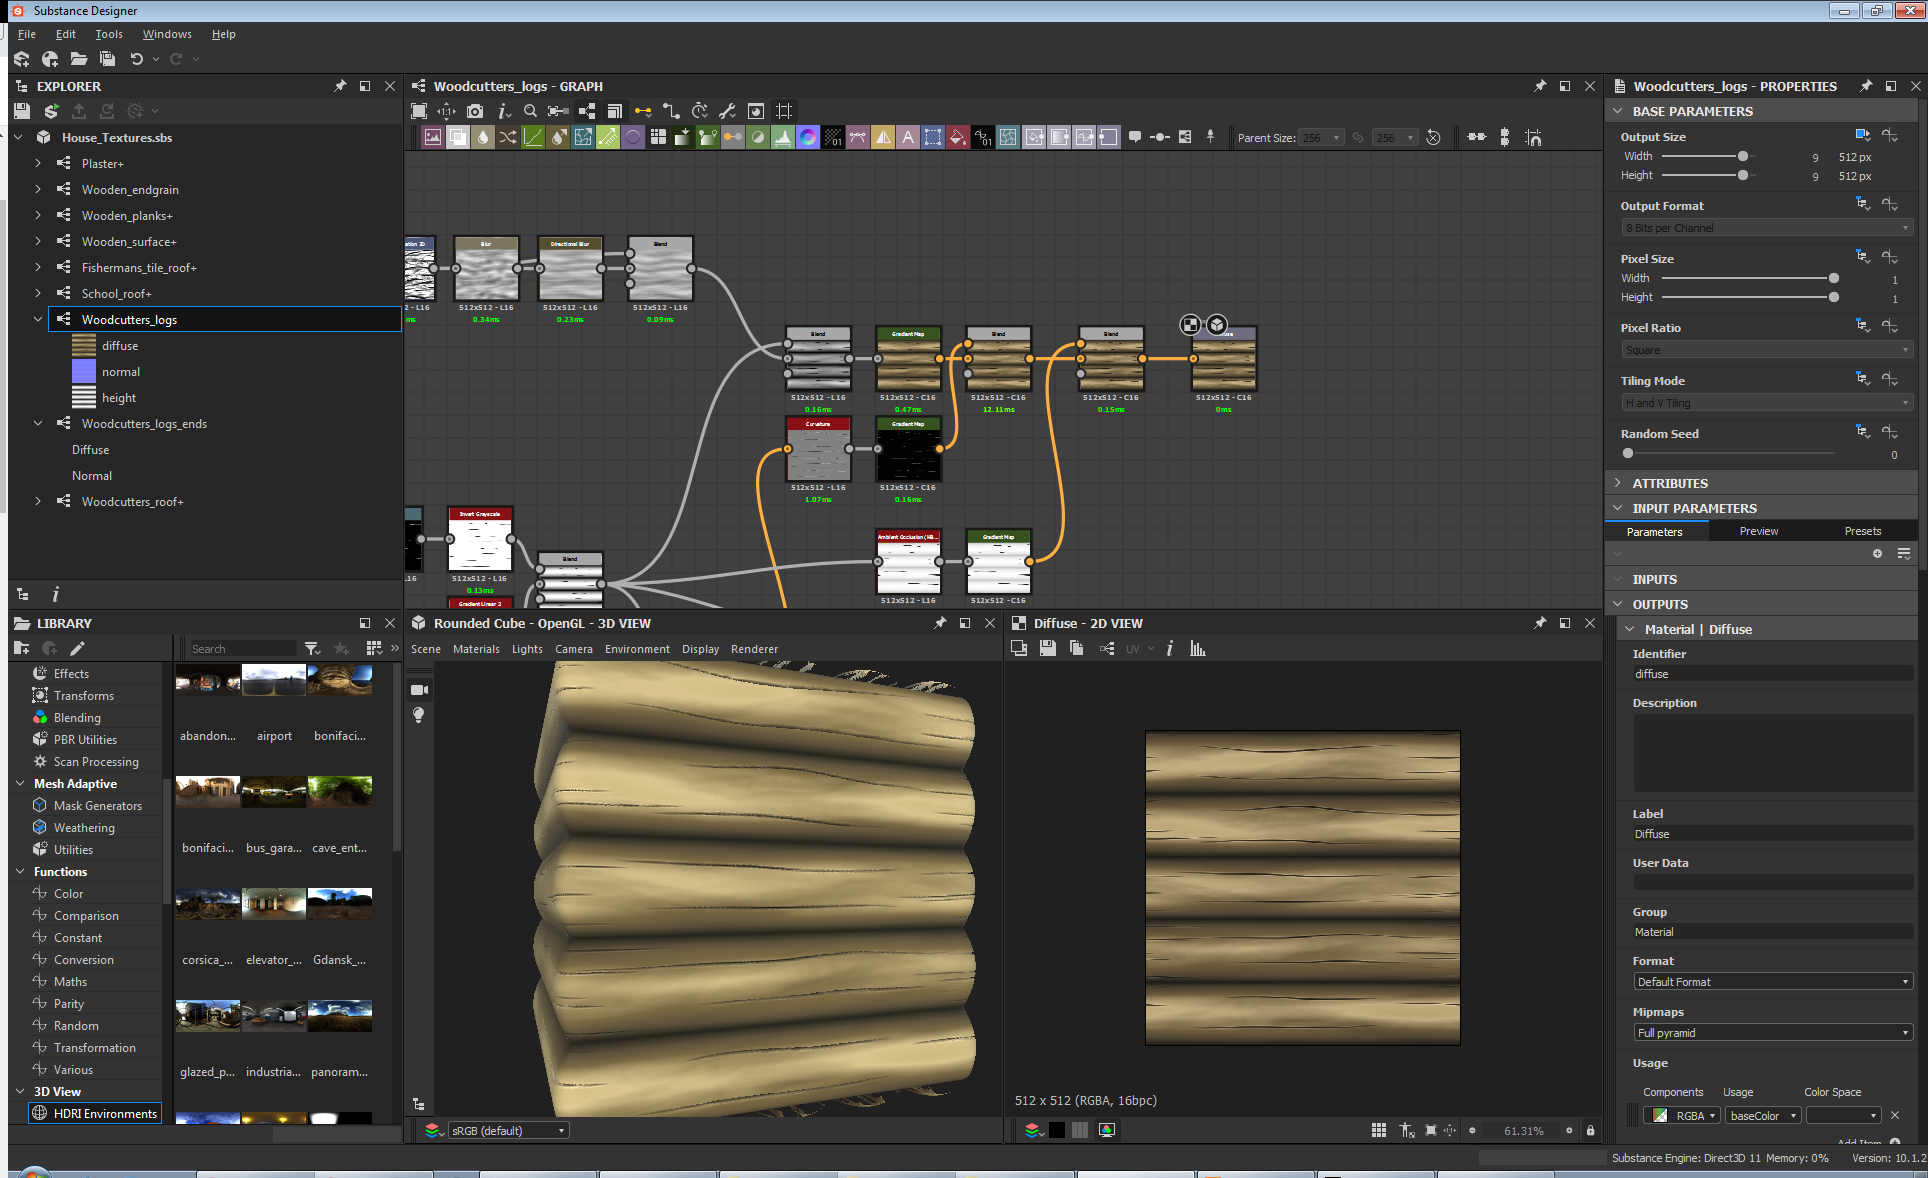Select the Weathering library category
The width and height of the screenshot is (1928, 1178).
[84, 828]
